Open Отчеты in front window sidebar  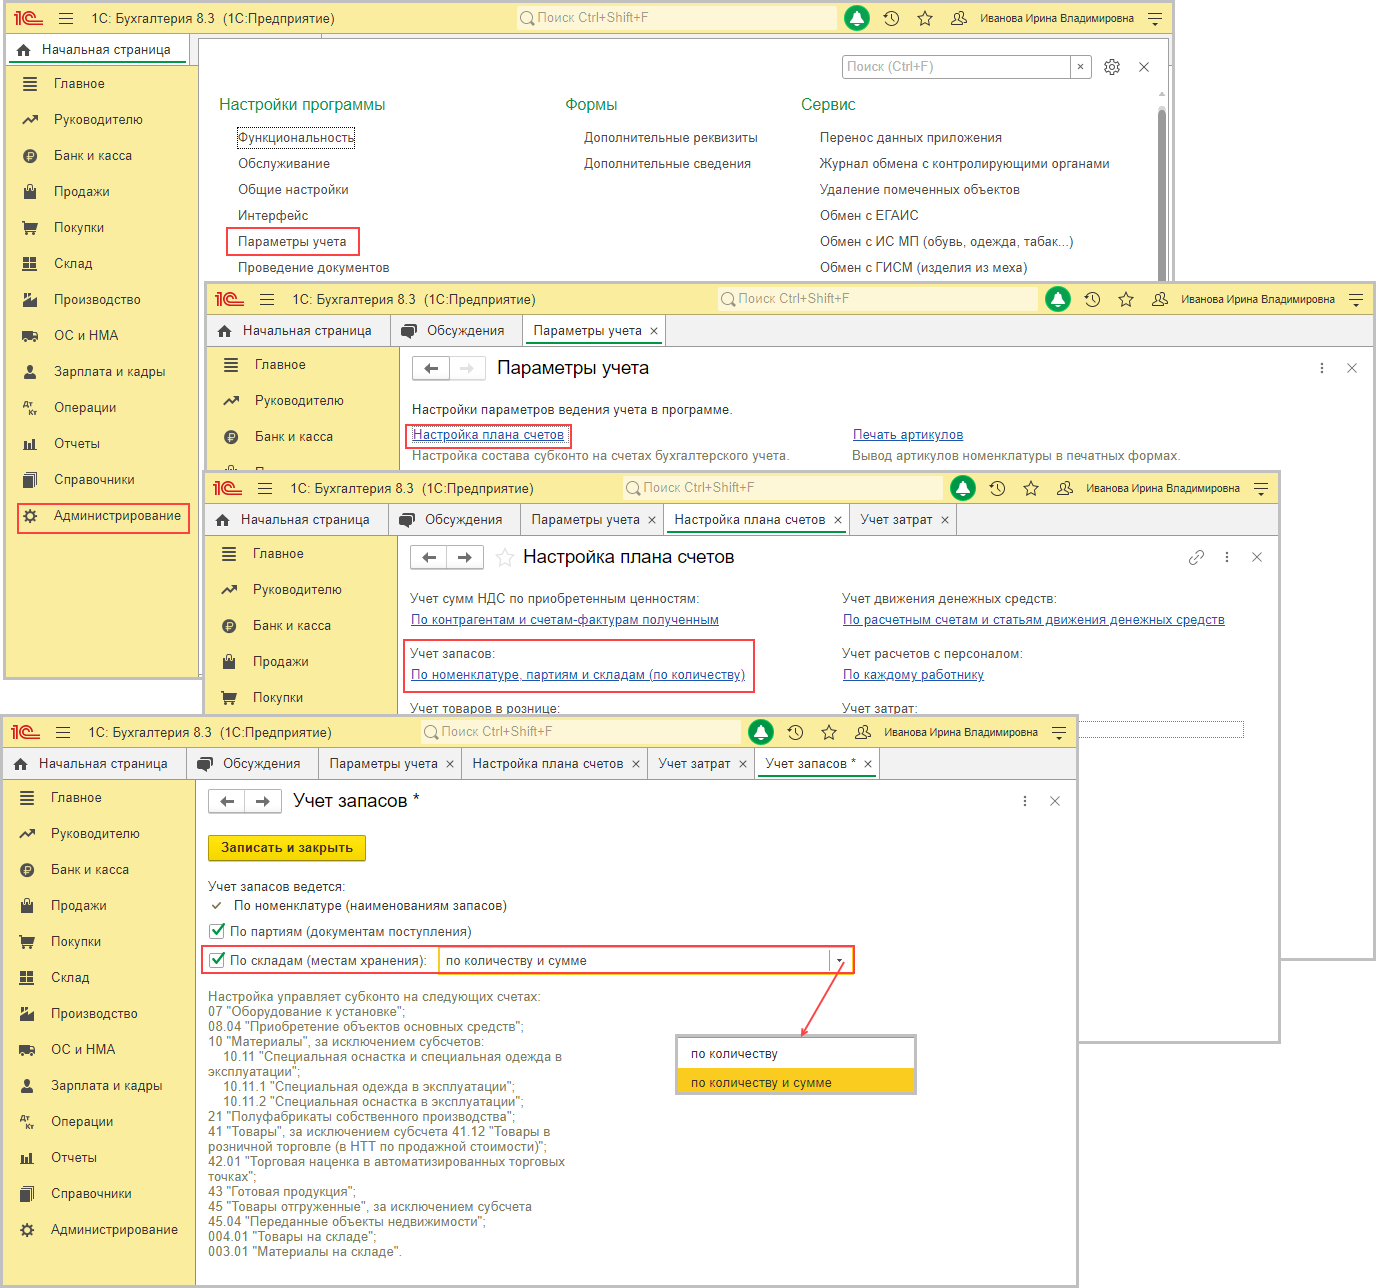[x=74, y=1158]
